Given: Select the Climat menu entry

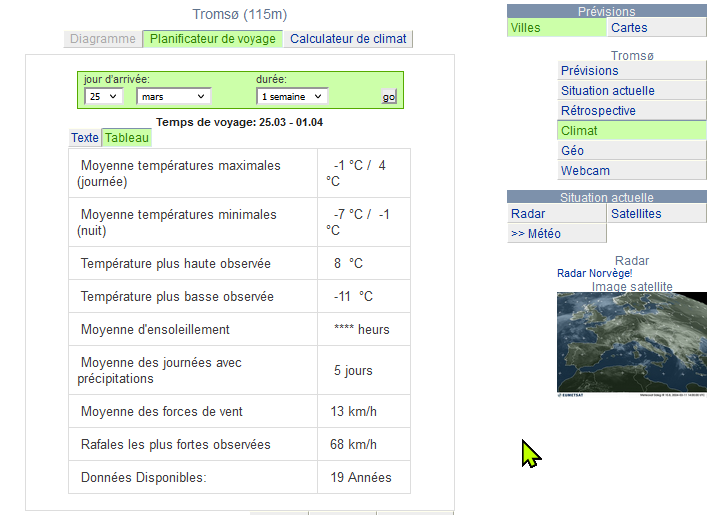Looking at the screenshot, I should click(632, 131).
